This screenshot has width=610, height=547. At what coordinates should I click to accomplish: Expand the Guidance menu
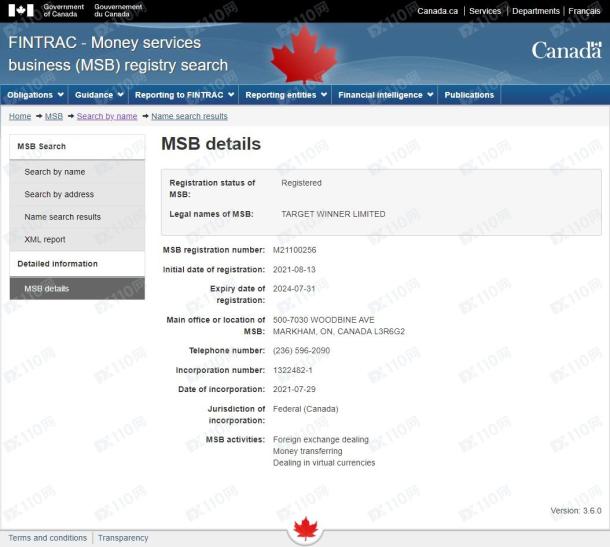click(99, 95)
